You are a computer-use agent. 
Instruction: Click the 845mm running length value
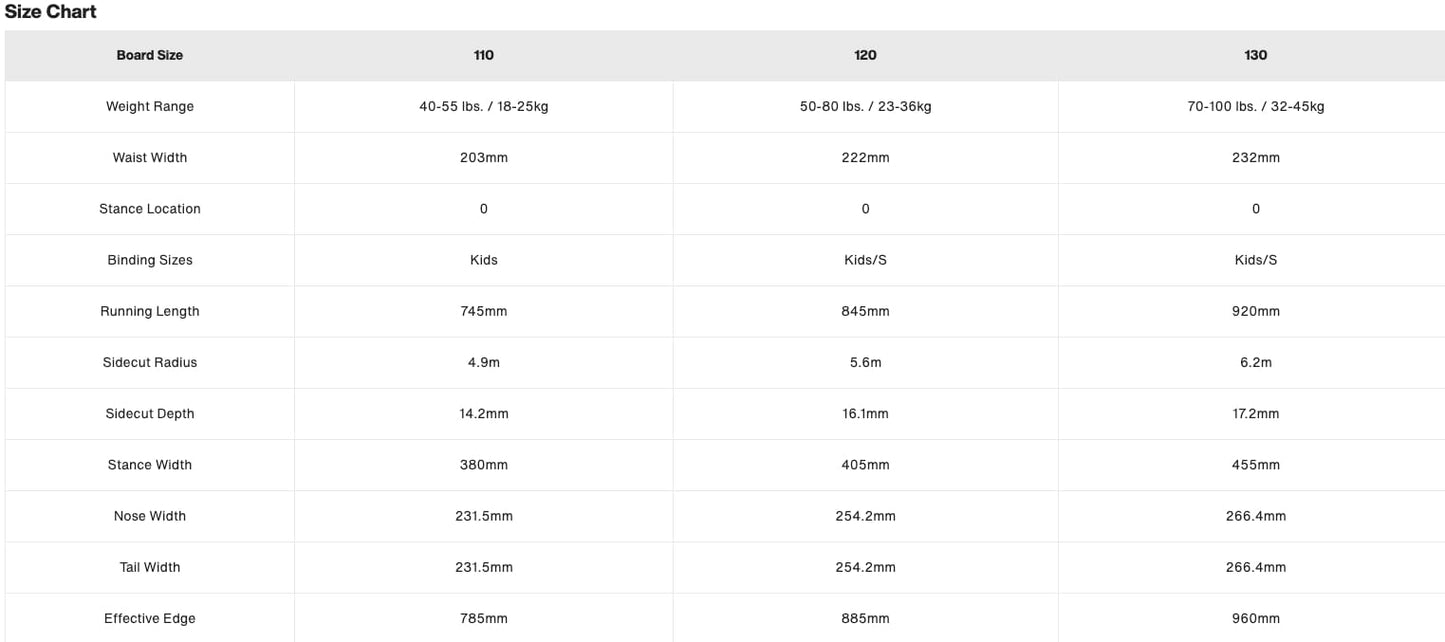866,311
